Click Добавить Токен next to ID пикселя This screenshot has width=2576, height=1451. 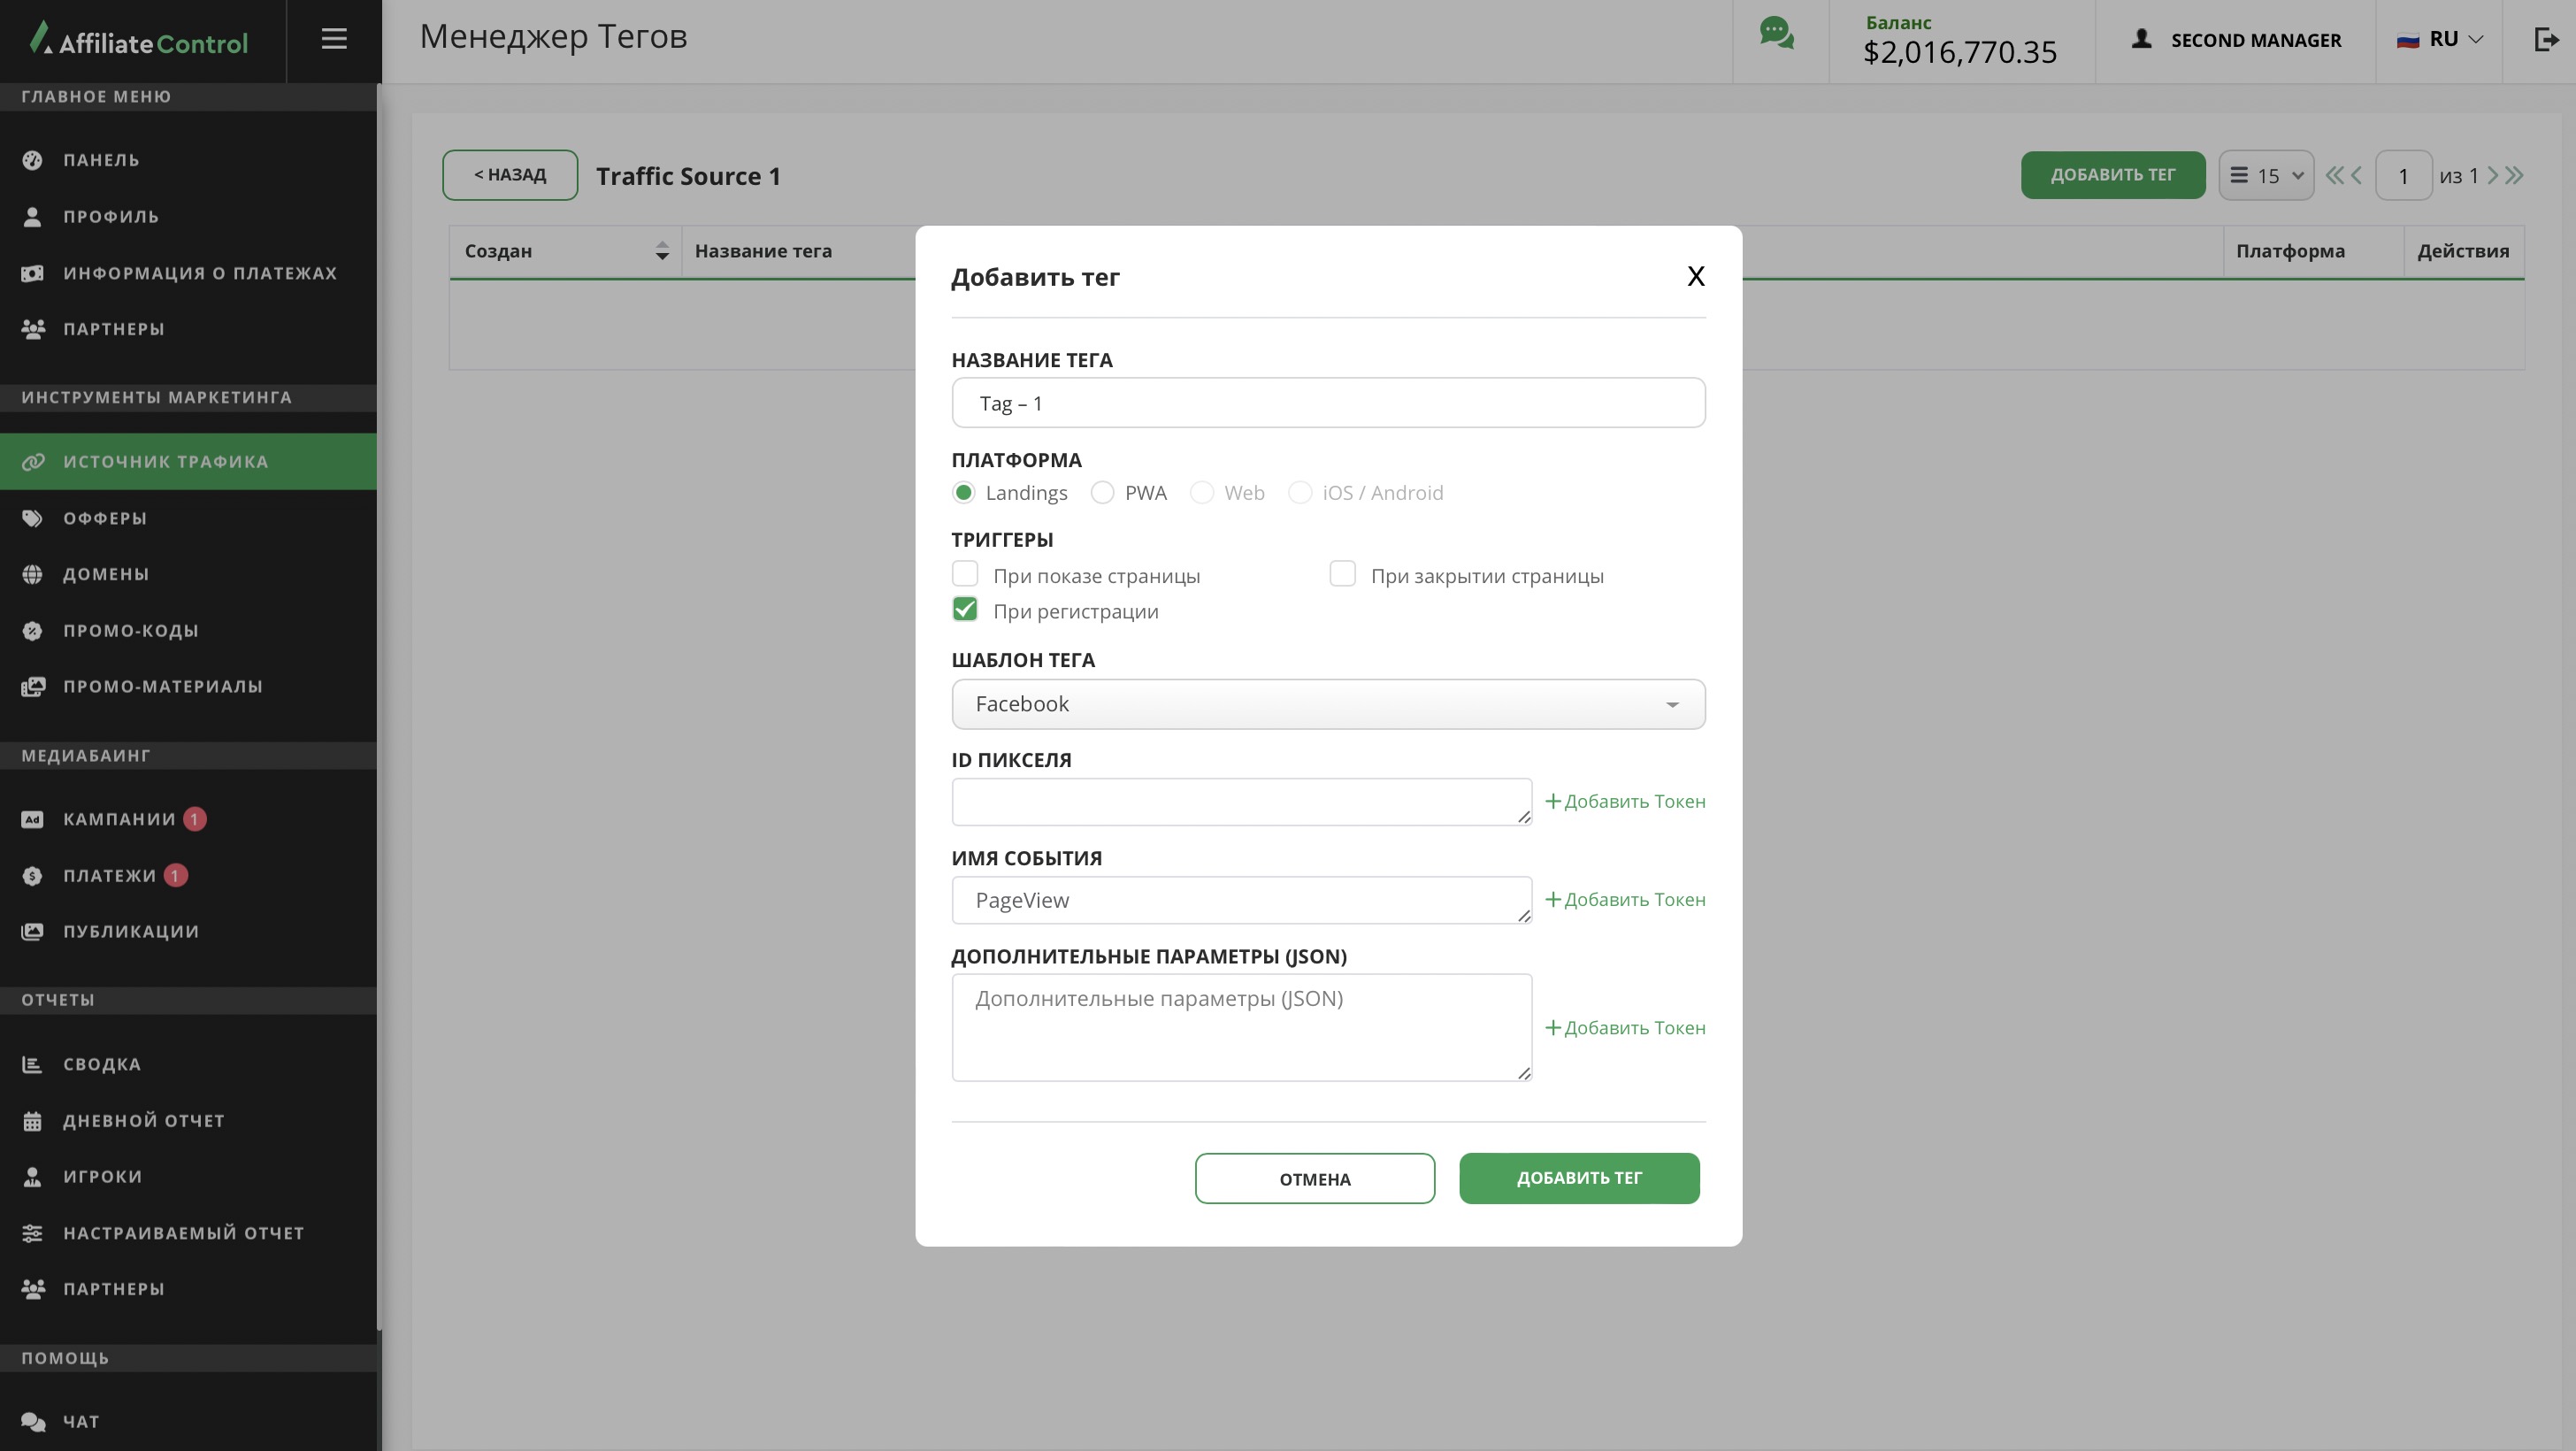[x=1625, y=802]
